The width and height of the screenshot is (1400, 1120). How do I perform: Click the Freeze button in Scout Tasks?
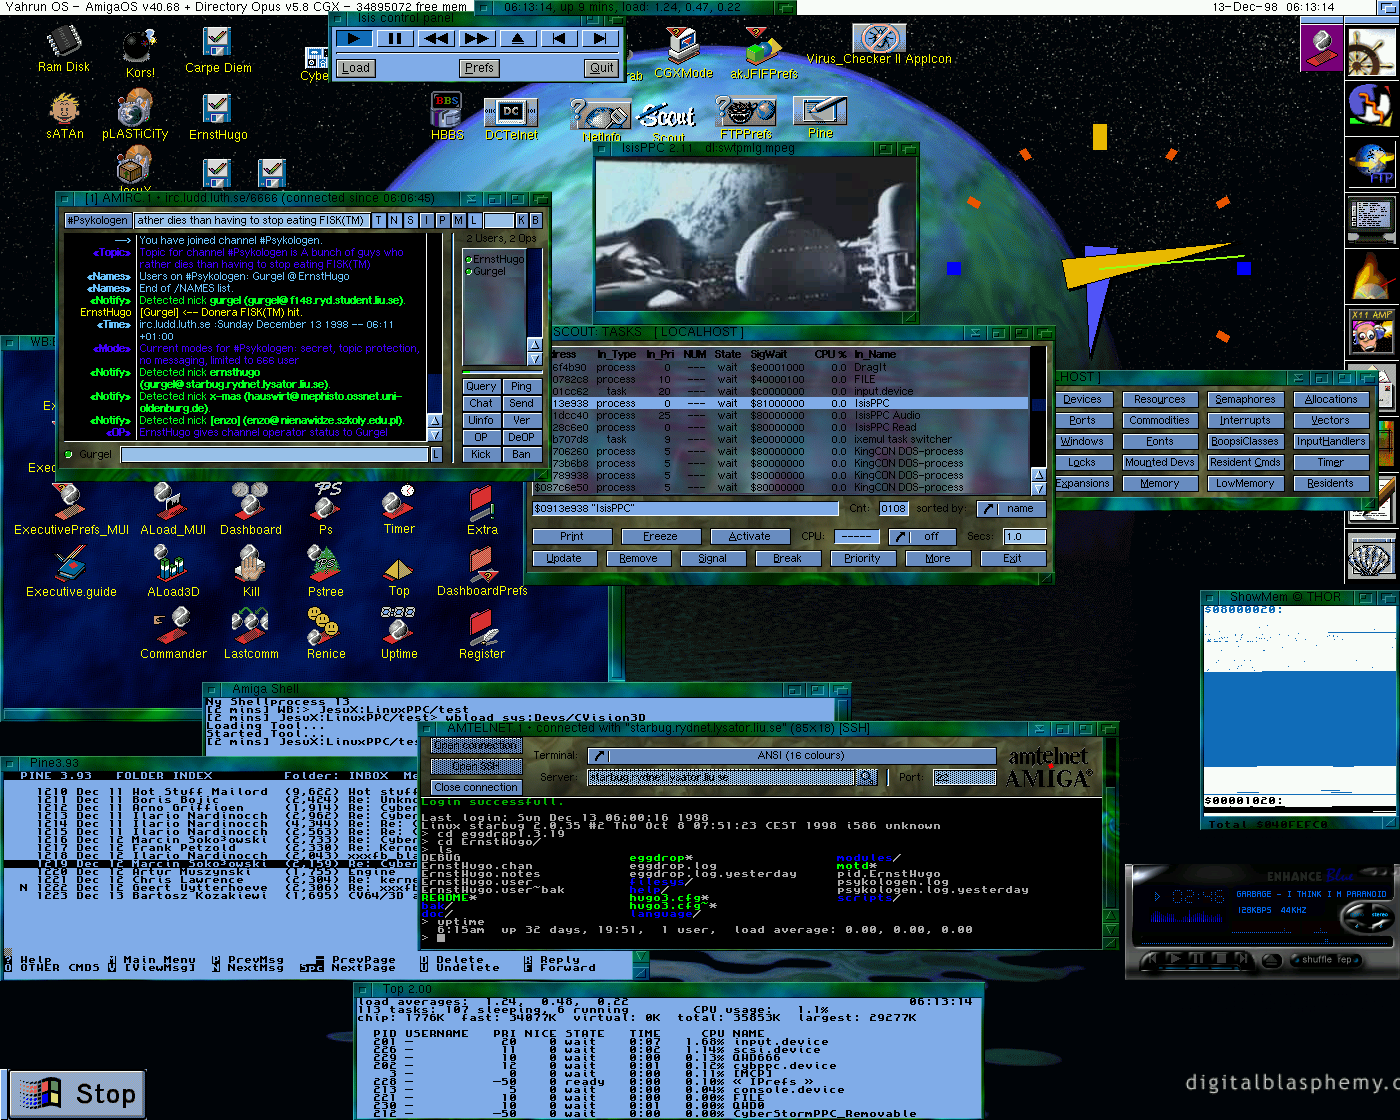click(660, 537)
